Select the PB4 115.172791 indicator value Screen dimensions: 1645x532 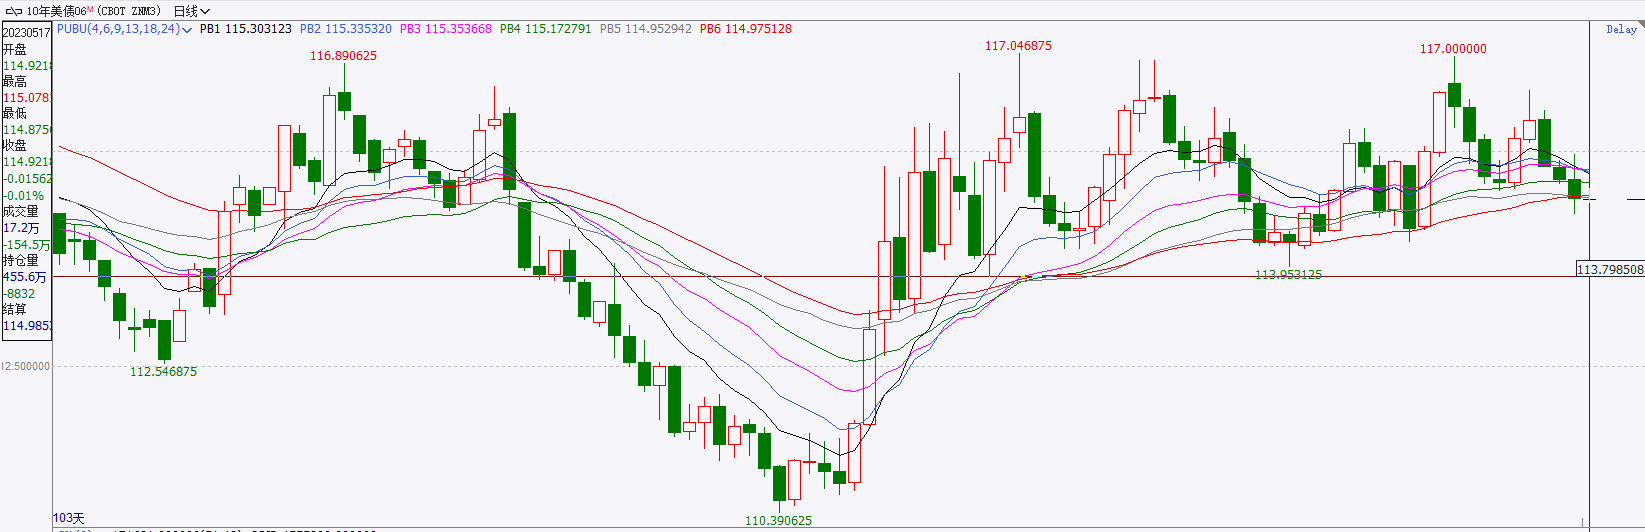pyautogui.click(x=546, y=29)
